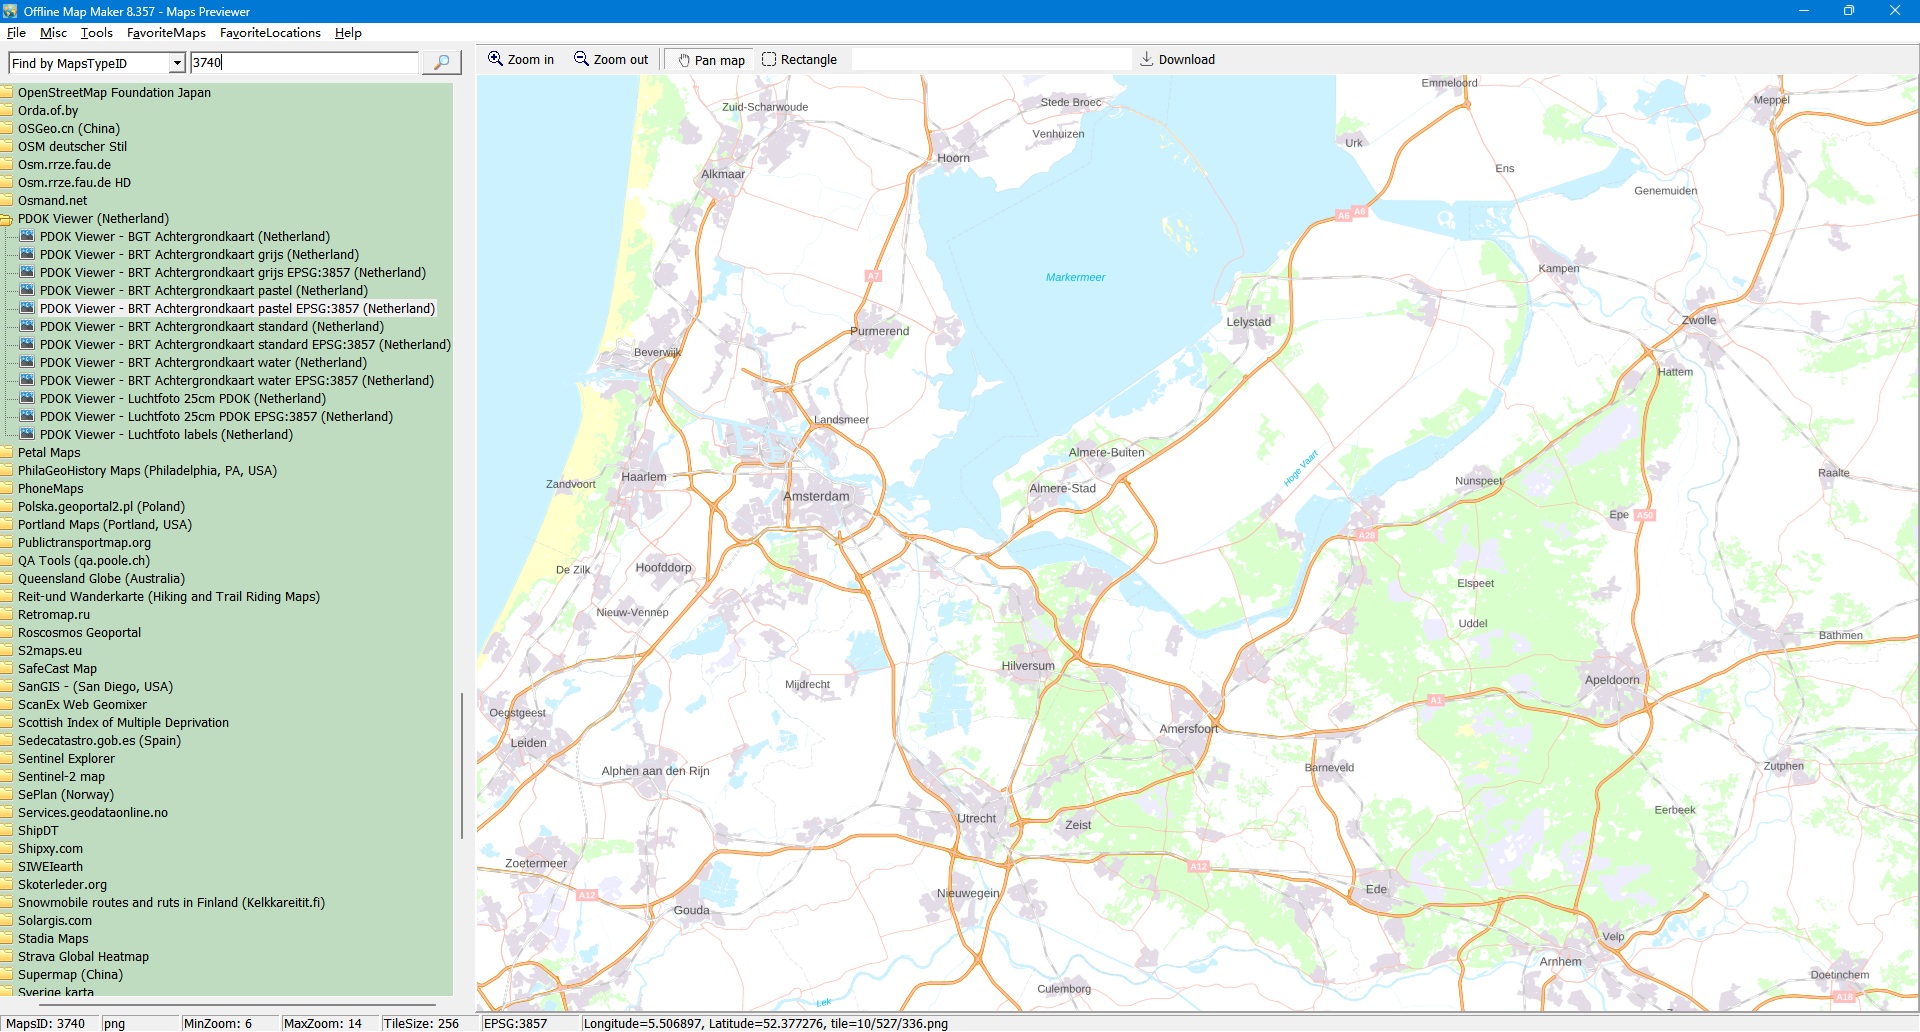
Task: Select BRT Achtergrondkaart grijs (Netherland) entry
Action: (x=199, y=255)
